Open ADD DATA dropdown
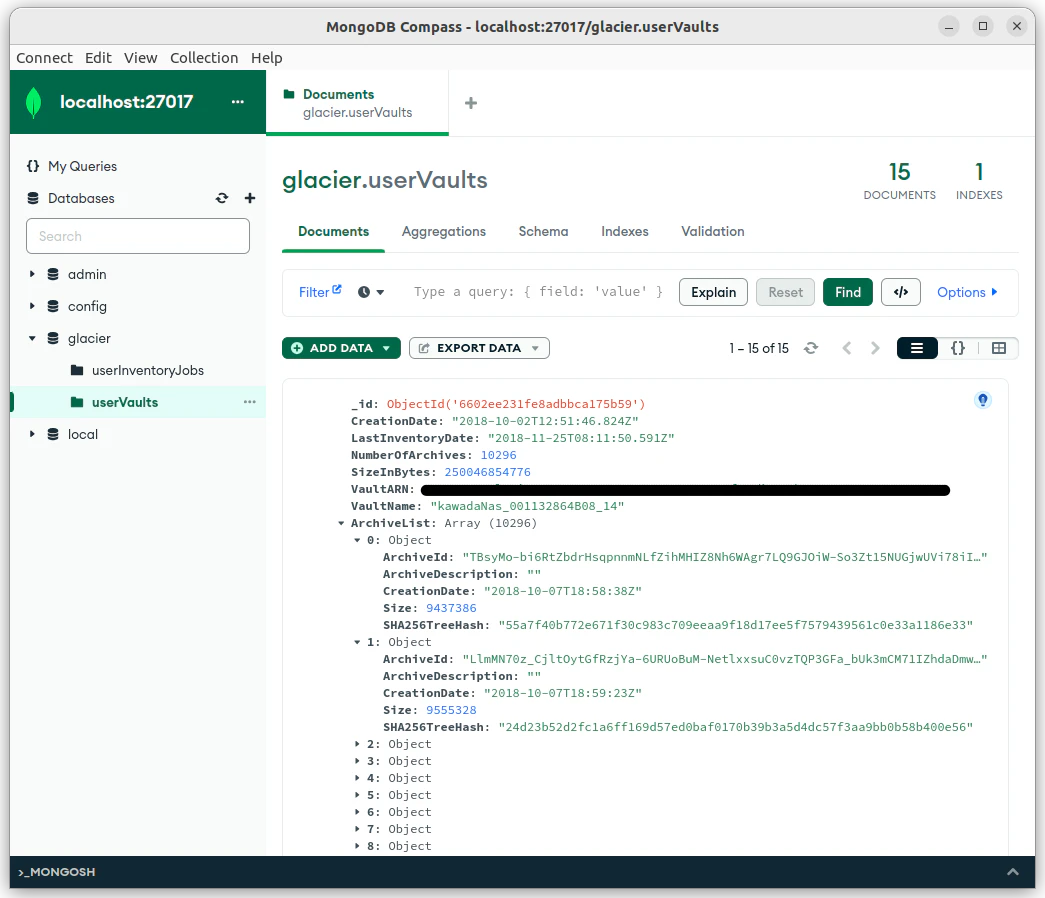 point(341,348)
